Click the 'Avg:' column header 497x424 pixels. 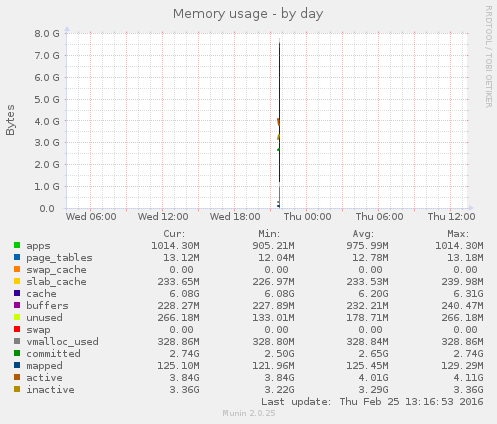(363, 234)
